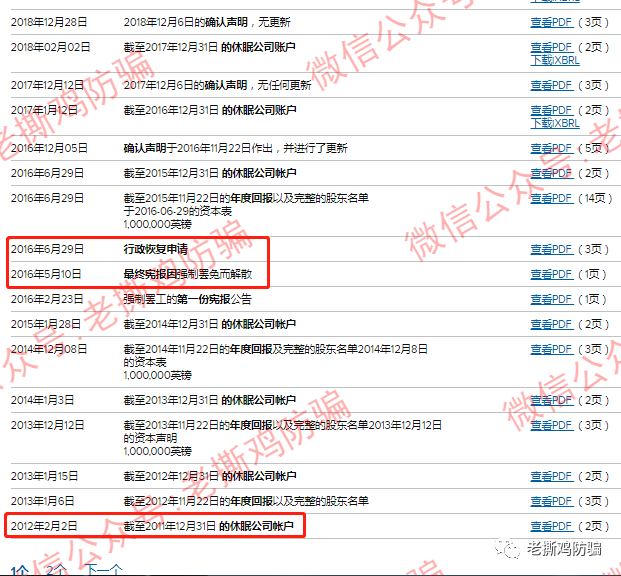Select the date 2013年12月12日
The height and width of the screenshot is (576, 621).
coord(47,425)
